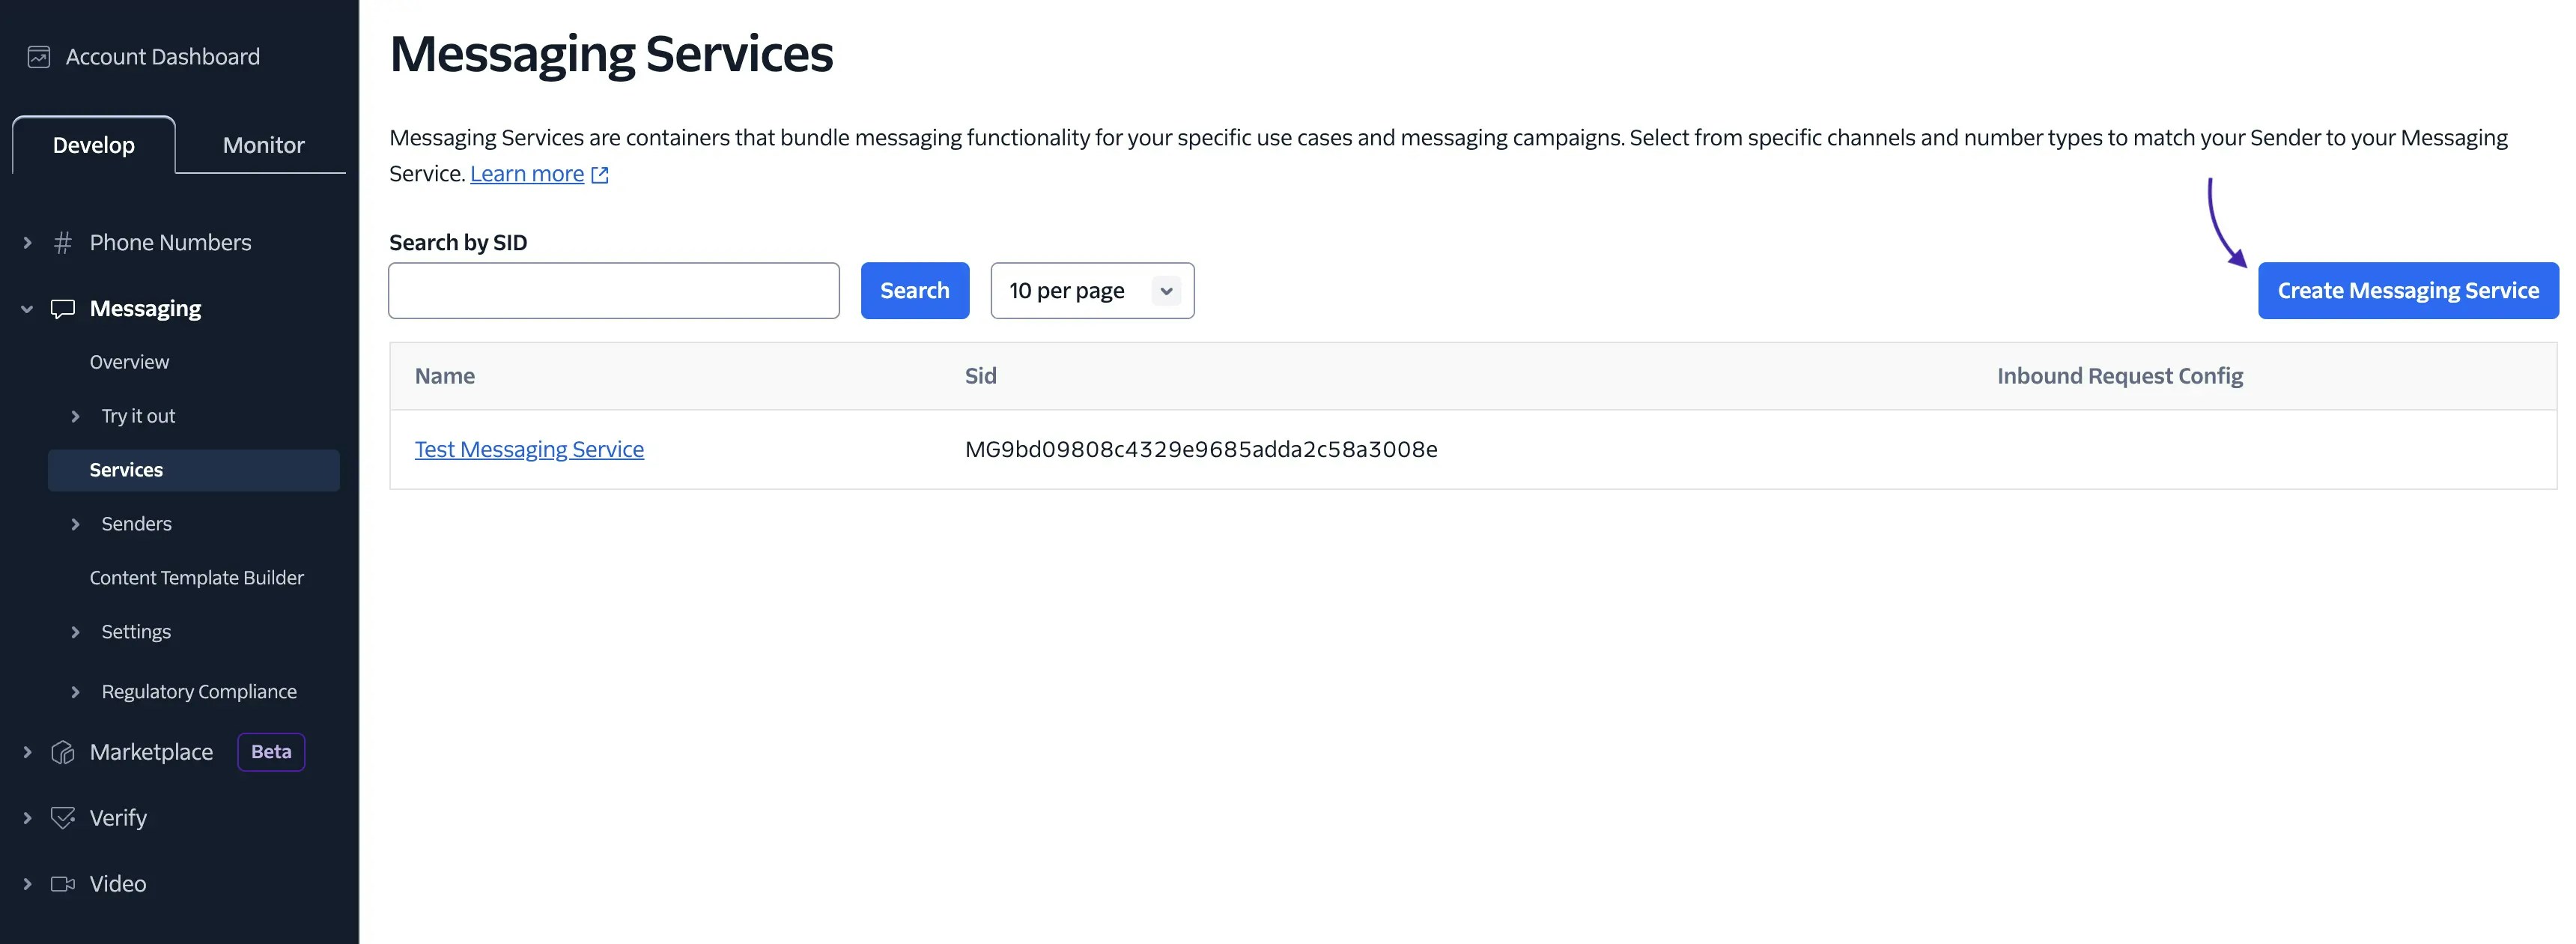Click the Create Messaging Service button

click(x=2407, y=290)
